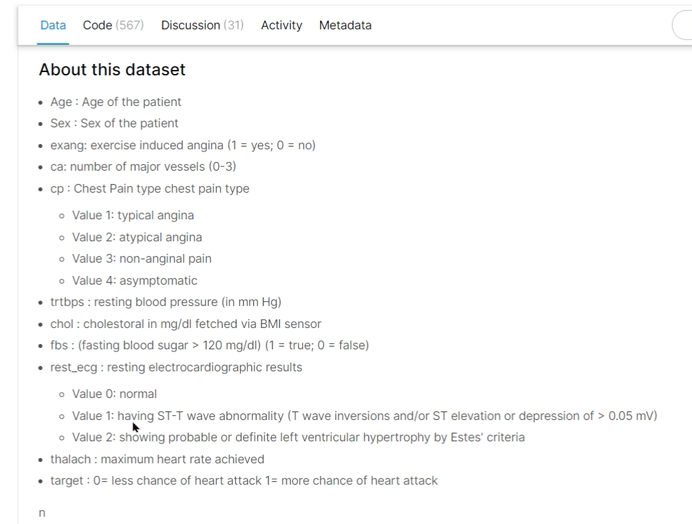
Task: Switch to the Code (567) tab
Action: point(112,25)
